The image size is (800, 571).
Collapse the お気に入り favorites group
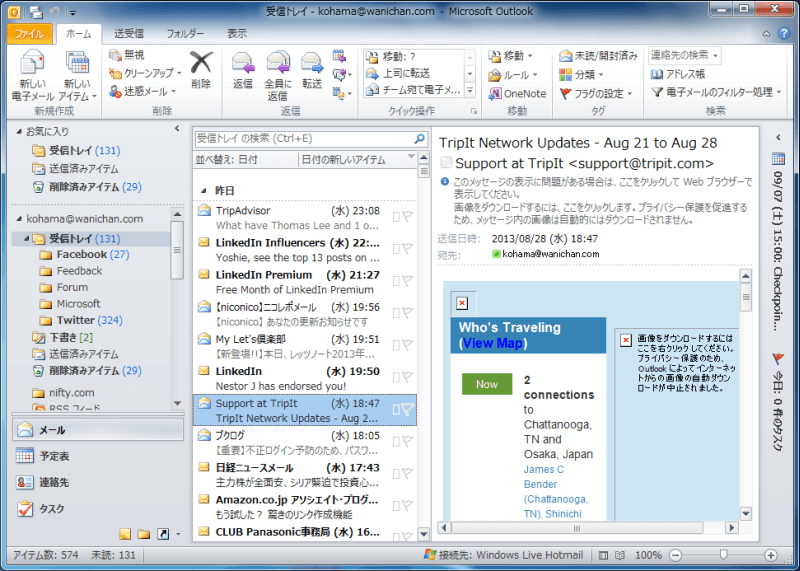tap(19, 131)
